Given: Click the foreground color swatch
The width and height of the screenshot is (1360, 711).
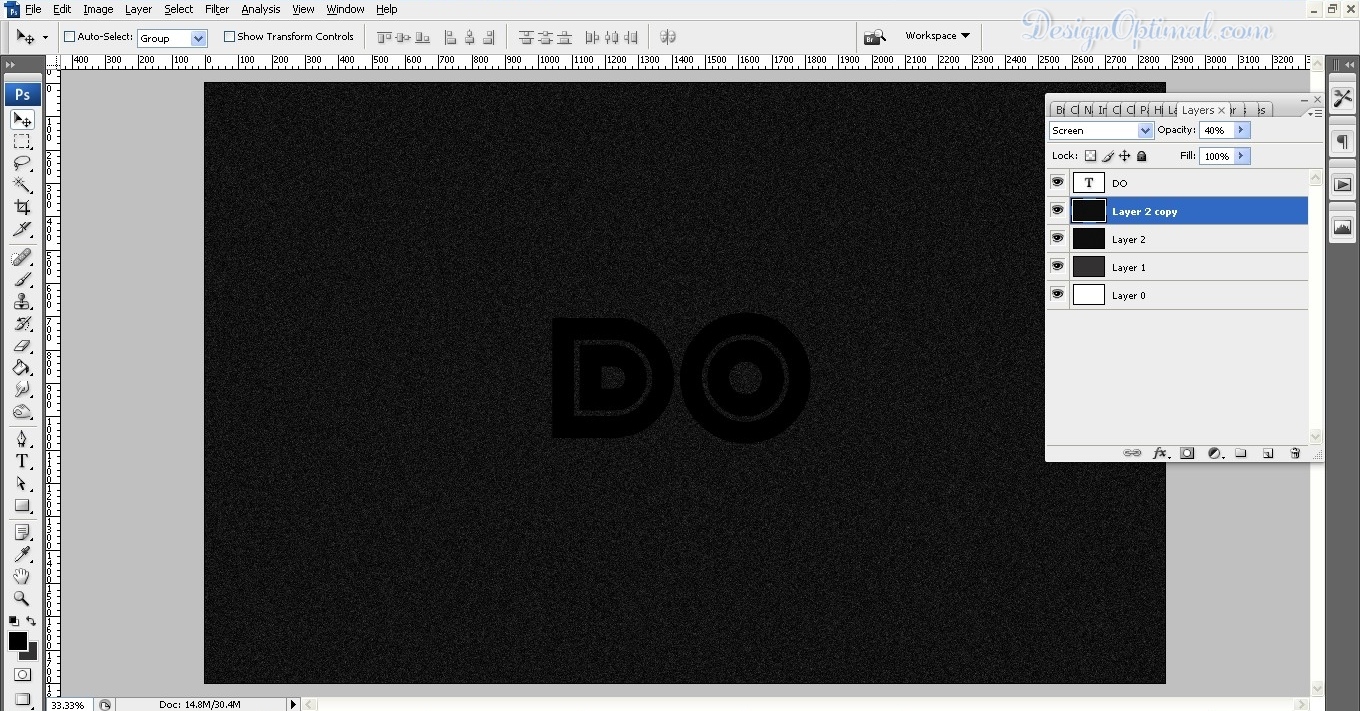Looking at the screenshot, I should (17, 641).
